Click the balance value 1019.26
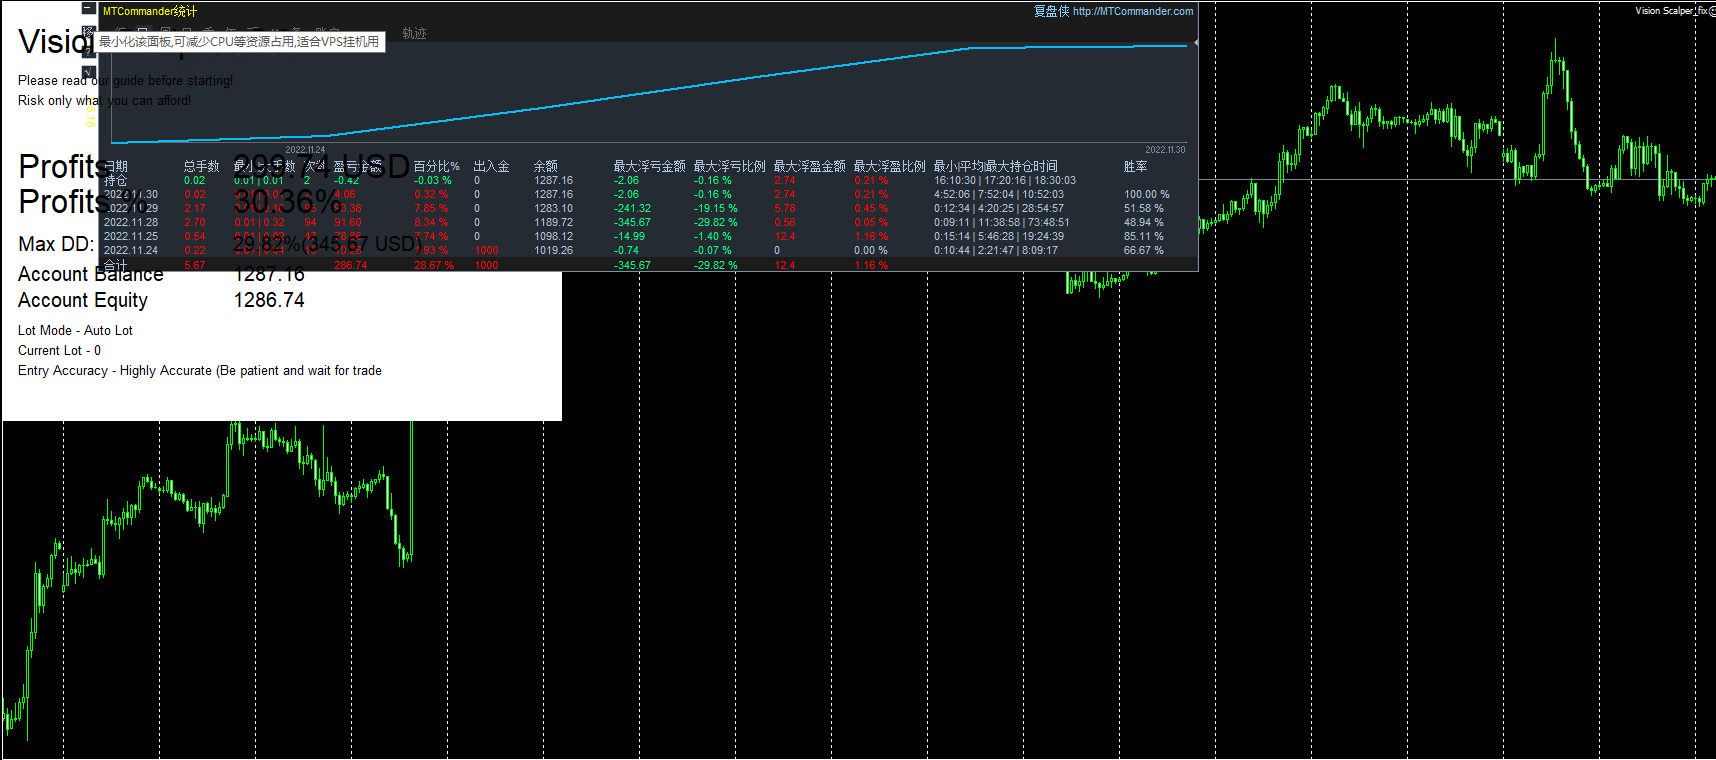The image size is (1716, 760). (554, 250)
